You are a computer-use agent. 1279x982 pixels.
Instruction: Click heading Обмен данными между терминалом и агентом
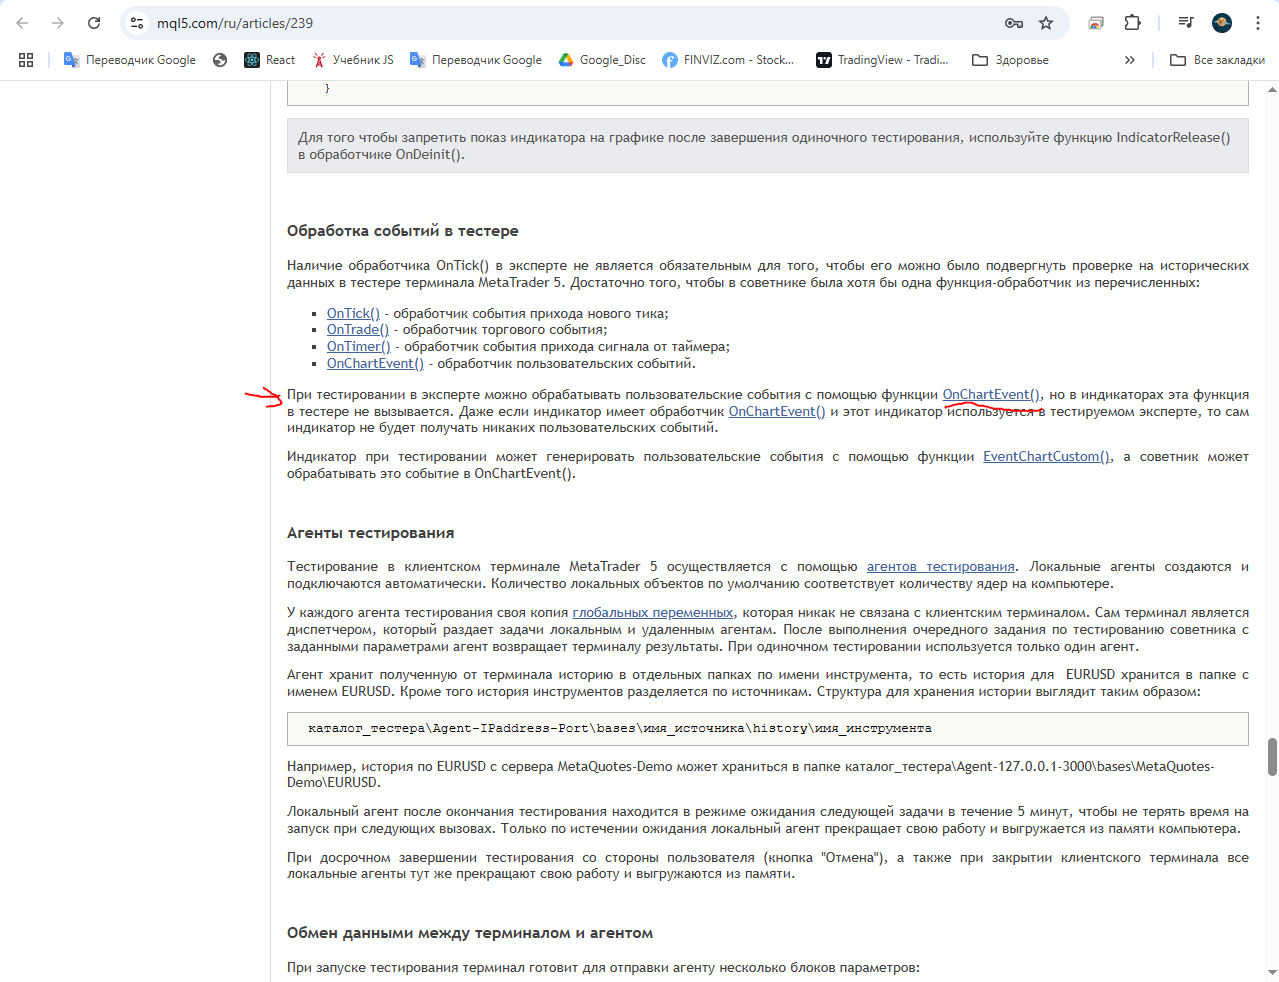point(470,933)
